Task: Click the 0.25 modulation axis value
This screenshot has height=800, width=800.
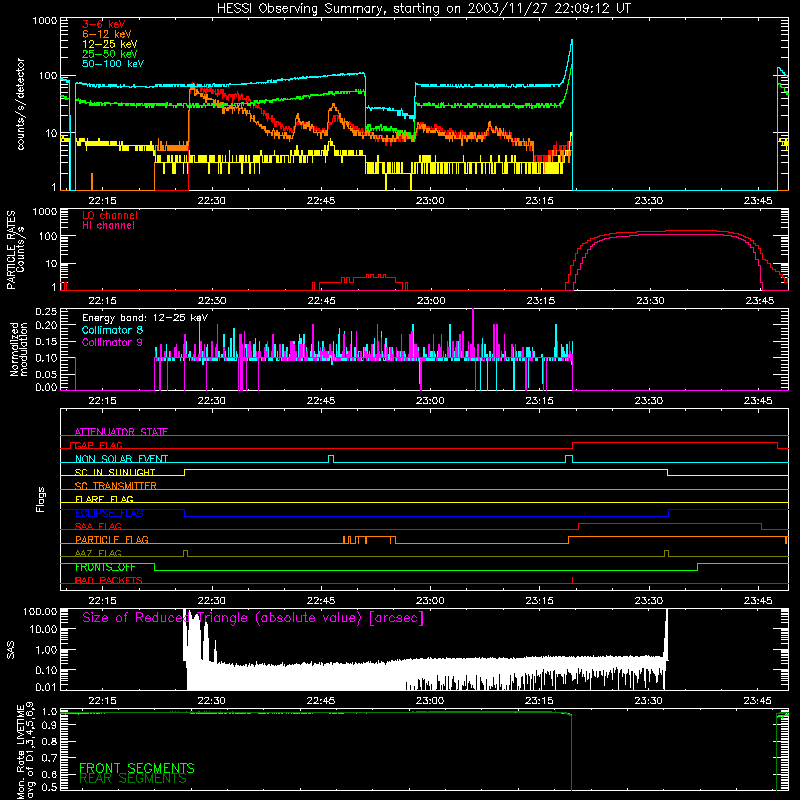Action: (x=46, y=312)
